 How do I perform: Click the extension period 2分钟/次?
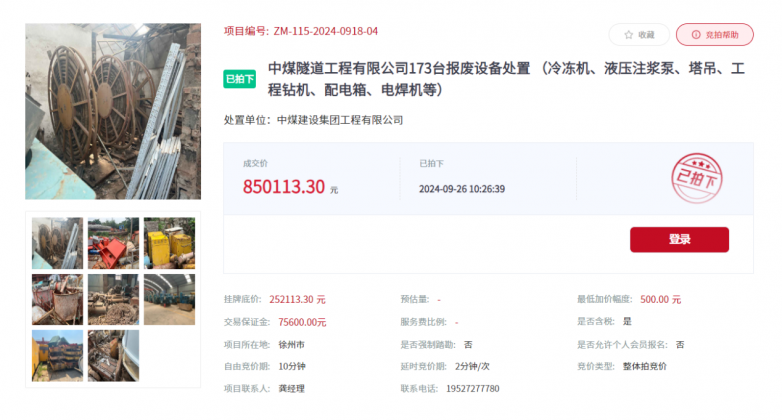coord(472,366)
